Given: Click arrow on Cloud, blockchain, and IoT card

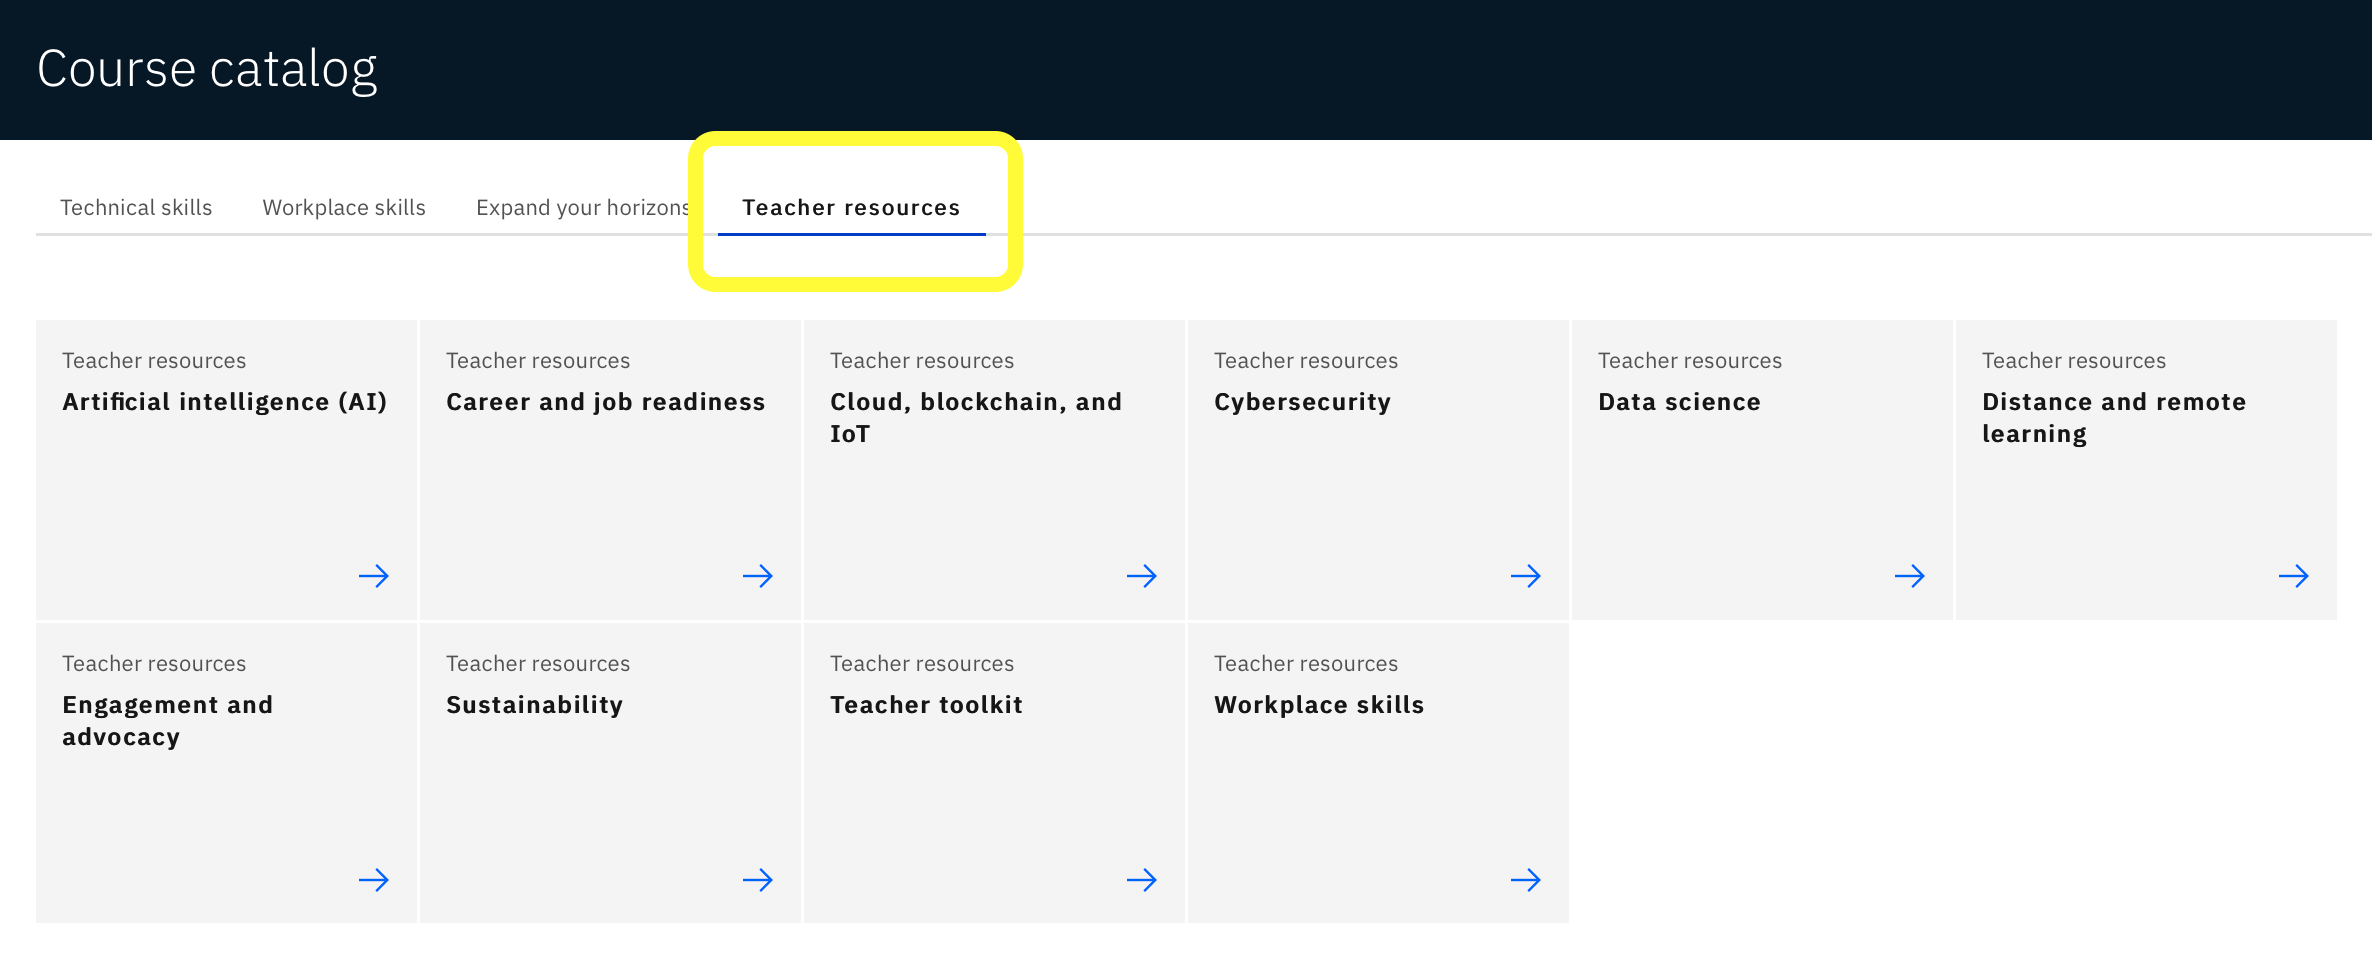Looking at the screenshot, I should (x=1142, y=576).
